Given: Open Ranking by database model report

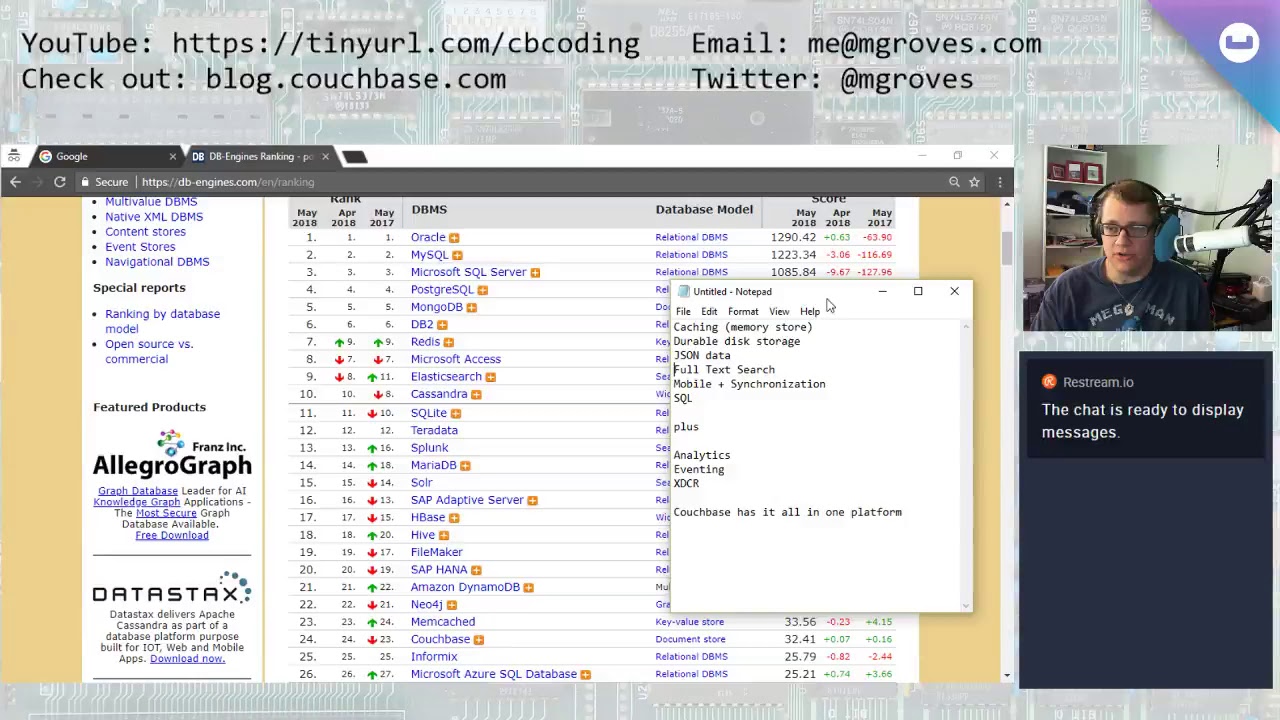Looking at the screenshot, I should pyautogui.click(x=162, y=321).
